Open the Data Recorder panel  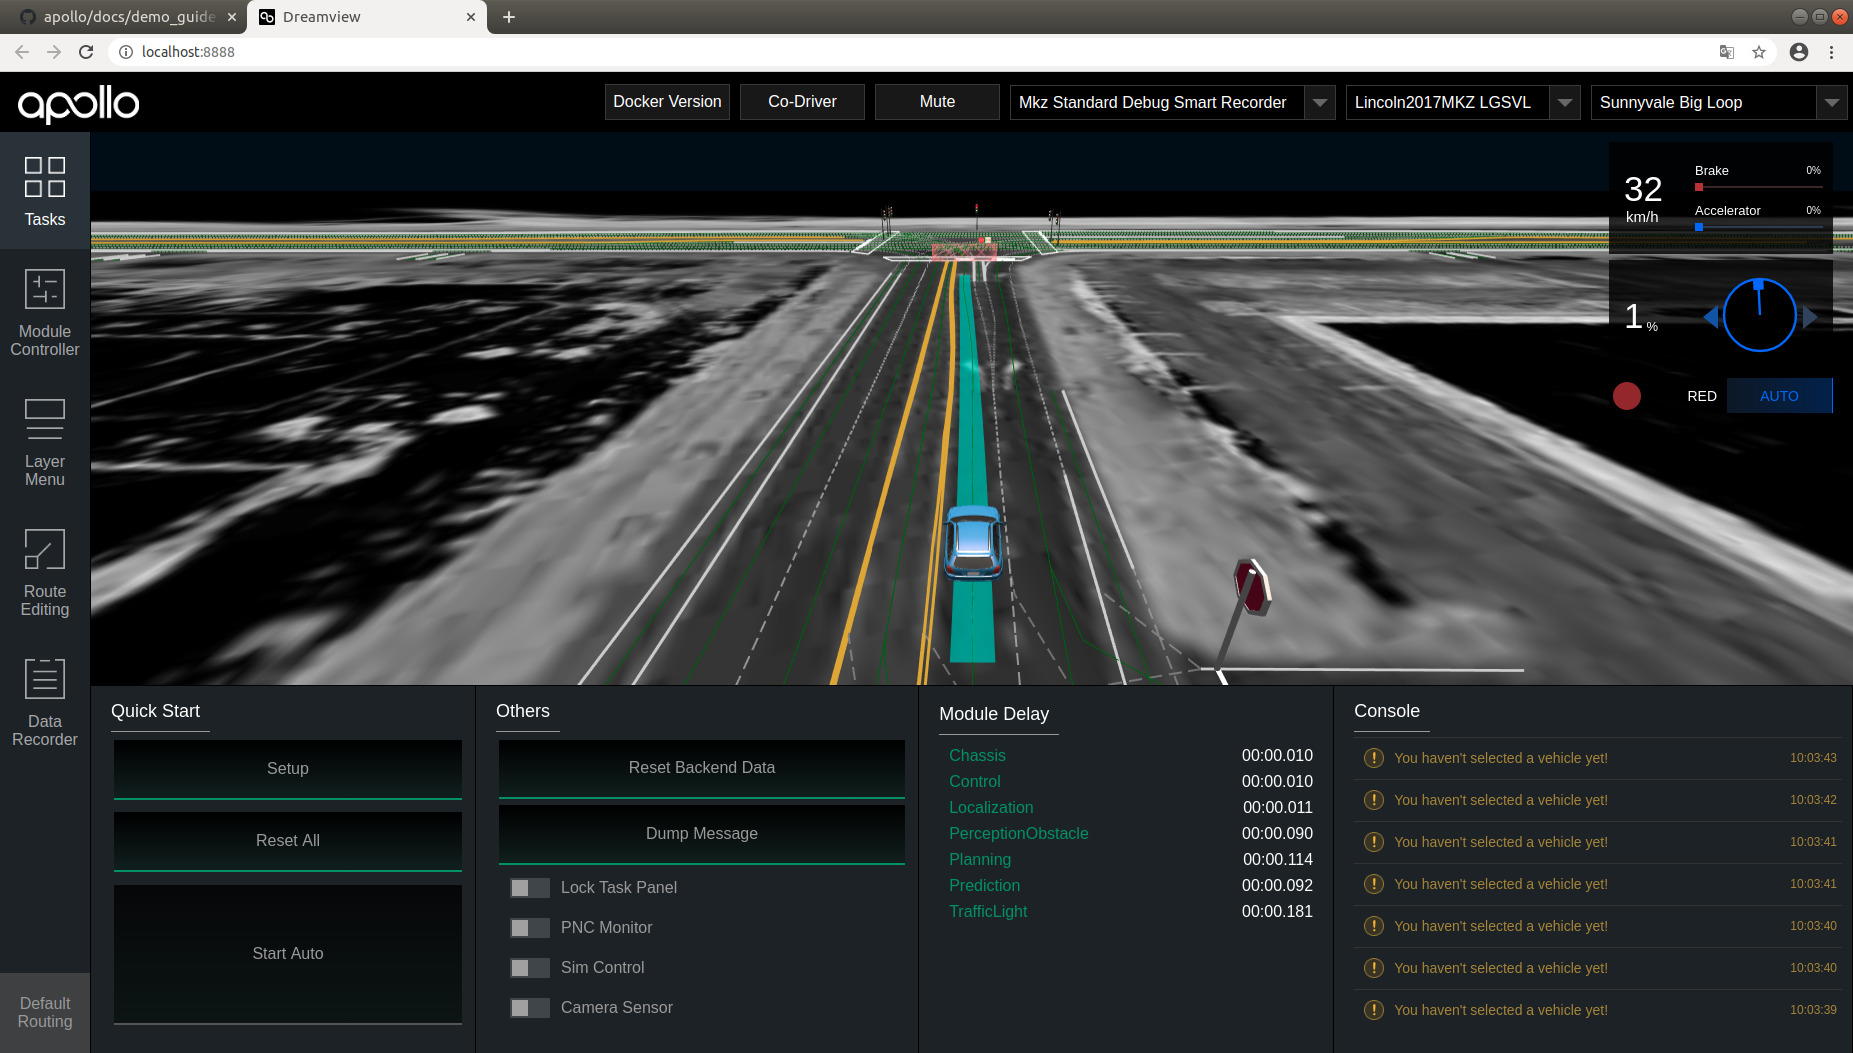click(x=44, y=700)
